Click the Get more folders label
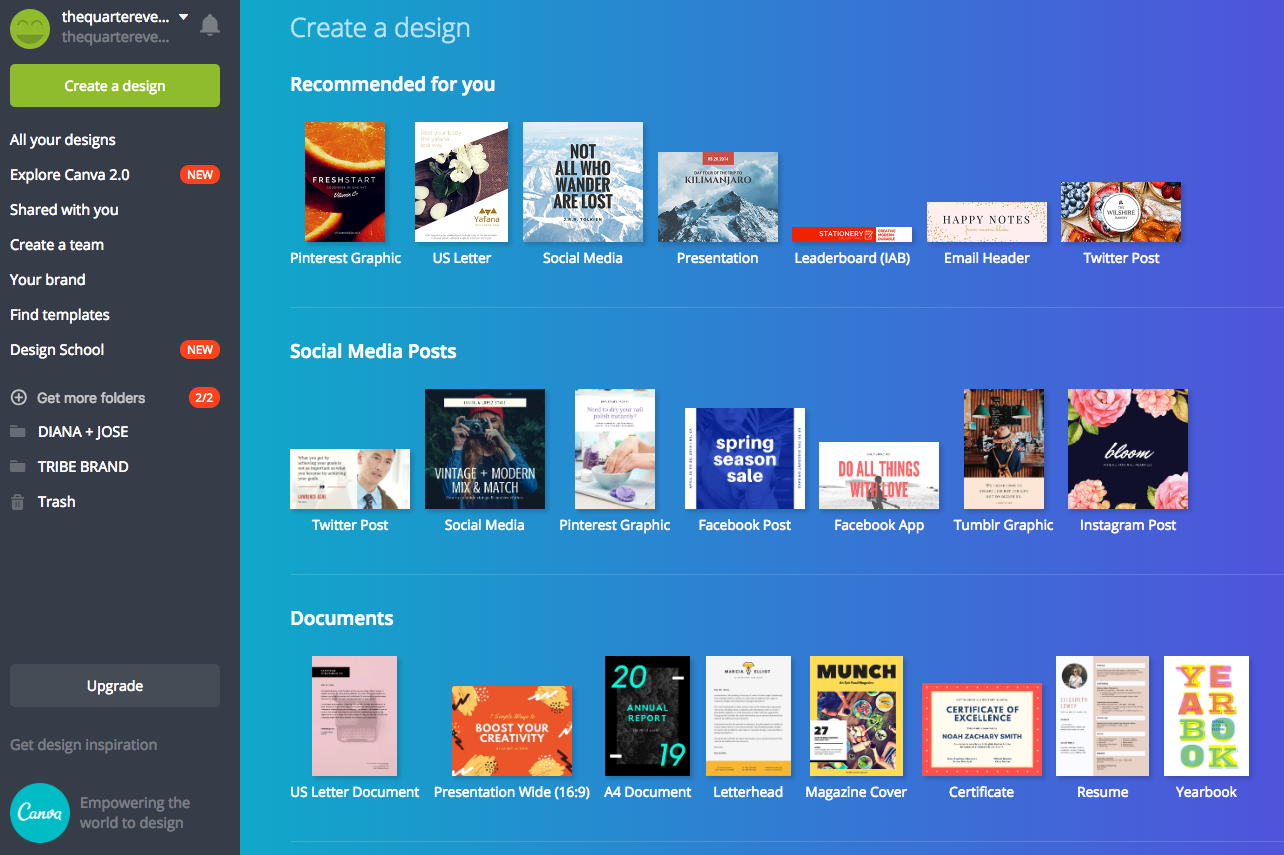 click(x=91, y=398)
